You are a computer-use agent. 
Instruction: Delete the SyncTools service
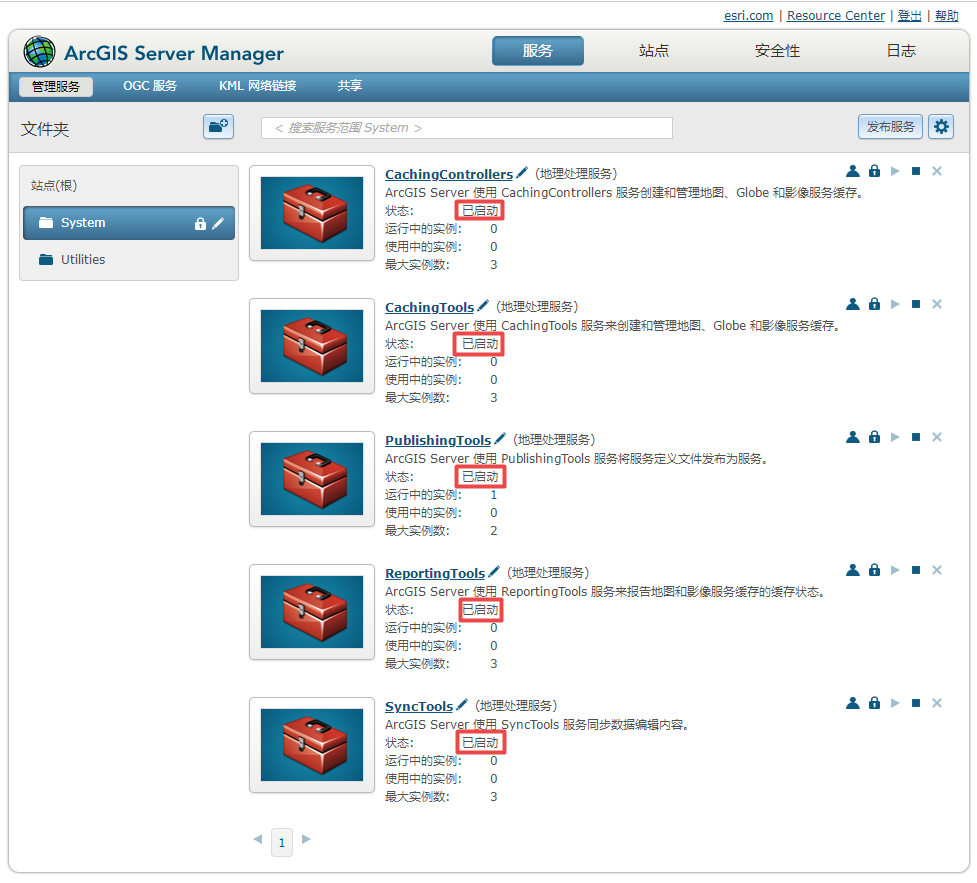tap(936, 703)
